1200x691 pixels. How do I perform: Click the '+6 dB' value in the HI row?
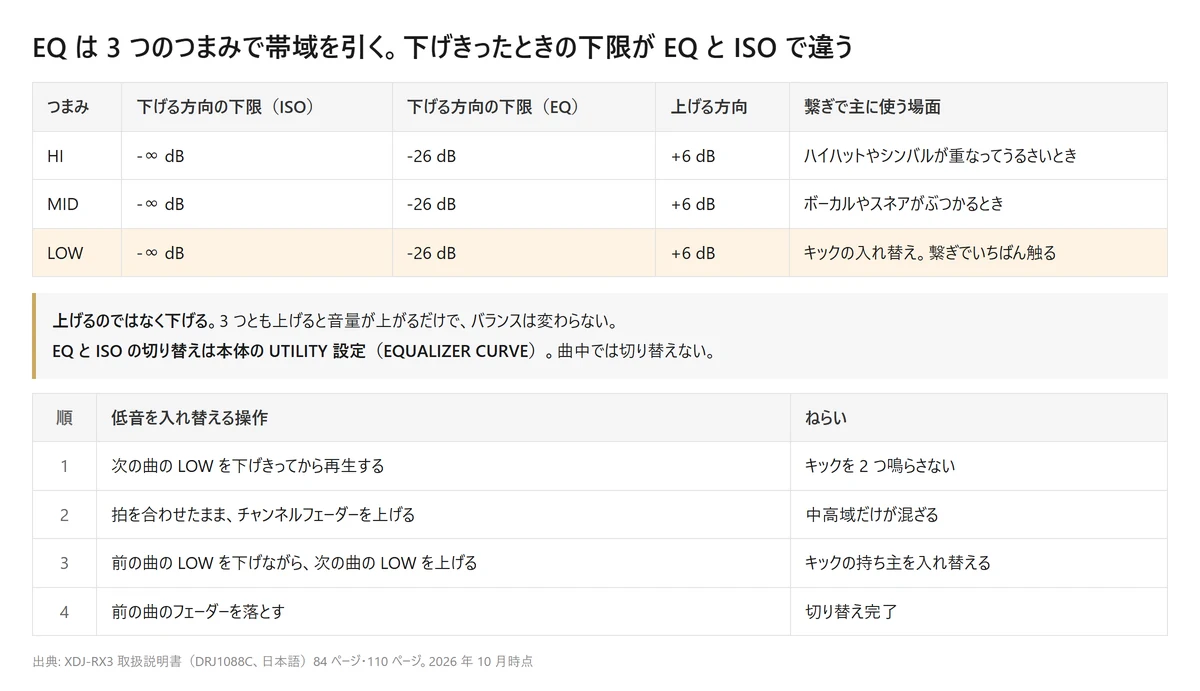tap(722, 156)
